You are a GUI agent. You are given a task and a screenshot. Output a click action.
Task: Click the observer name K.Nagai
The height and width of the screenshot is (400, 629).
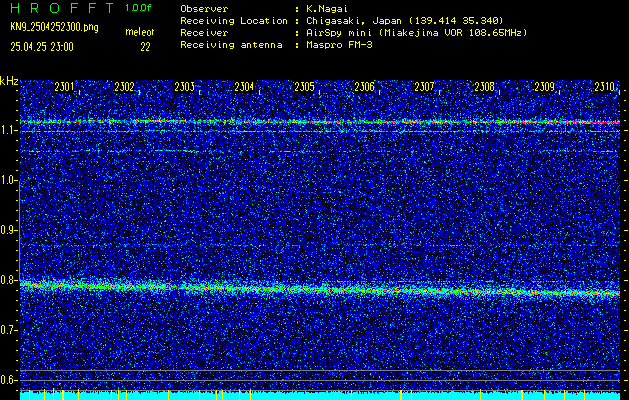point(325,9)
